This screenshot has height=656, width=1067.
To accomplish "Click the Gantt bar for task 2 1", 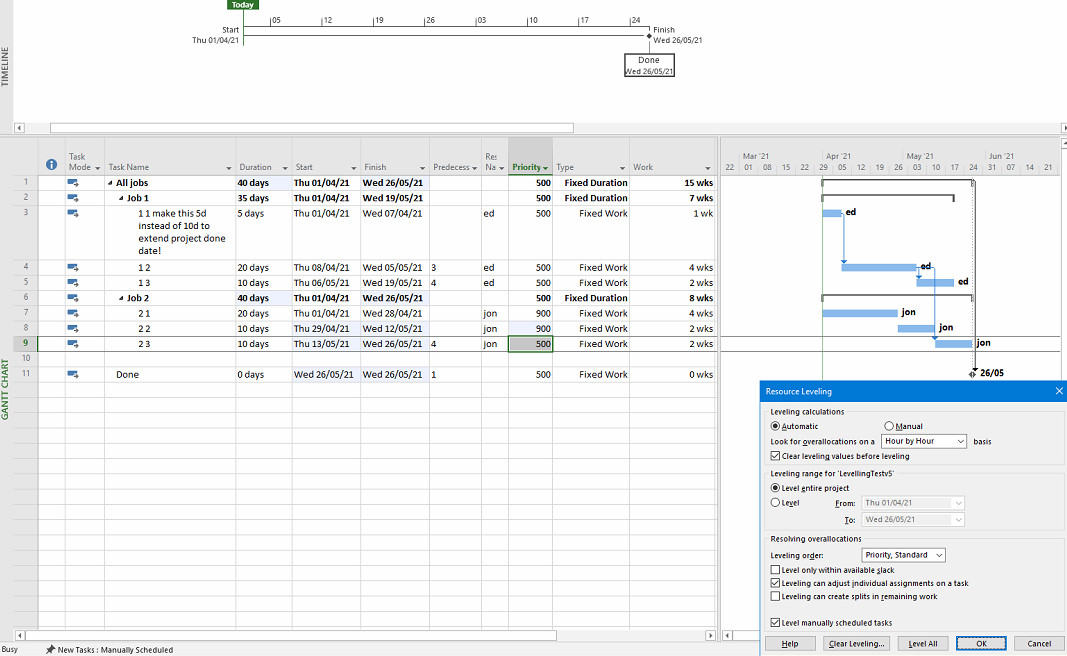I will [x=859, y=313].
